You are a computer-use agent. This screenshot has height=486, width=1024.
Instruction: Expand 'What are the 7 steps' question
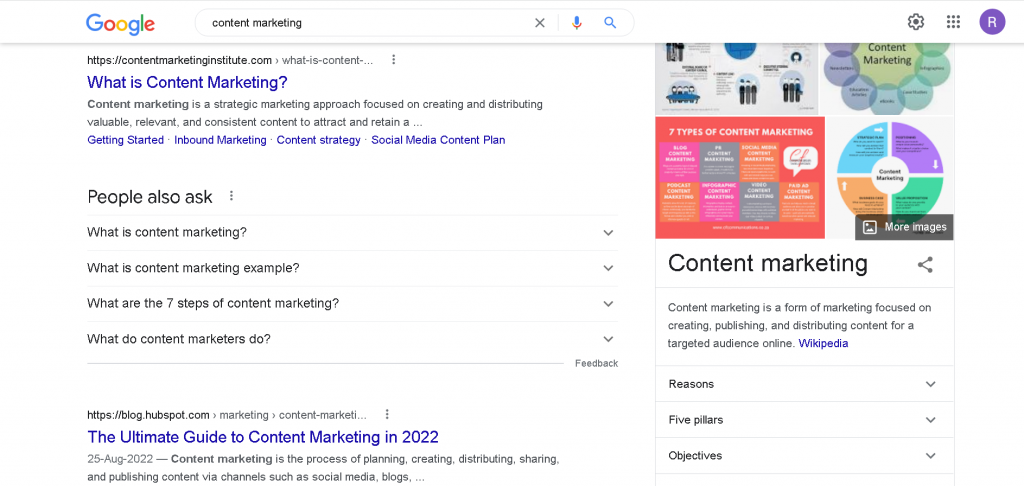[352, 304]
